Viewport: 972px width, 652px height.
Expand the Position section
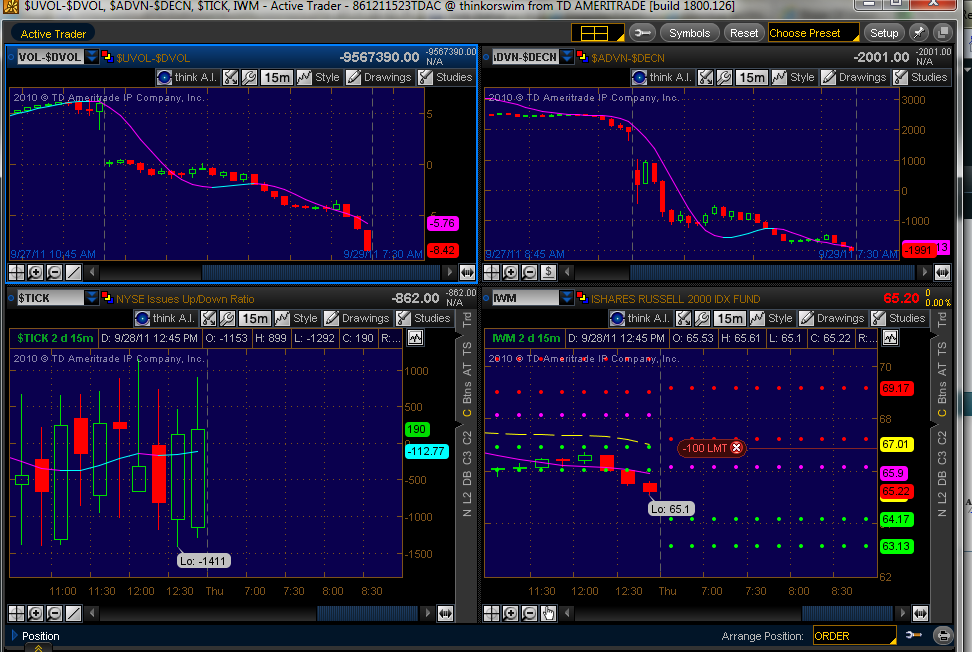coord(15,635)
